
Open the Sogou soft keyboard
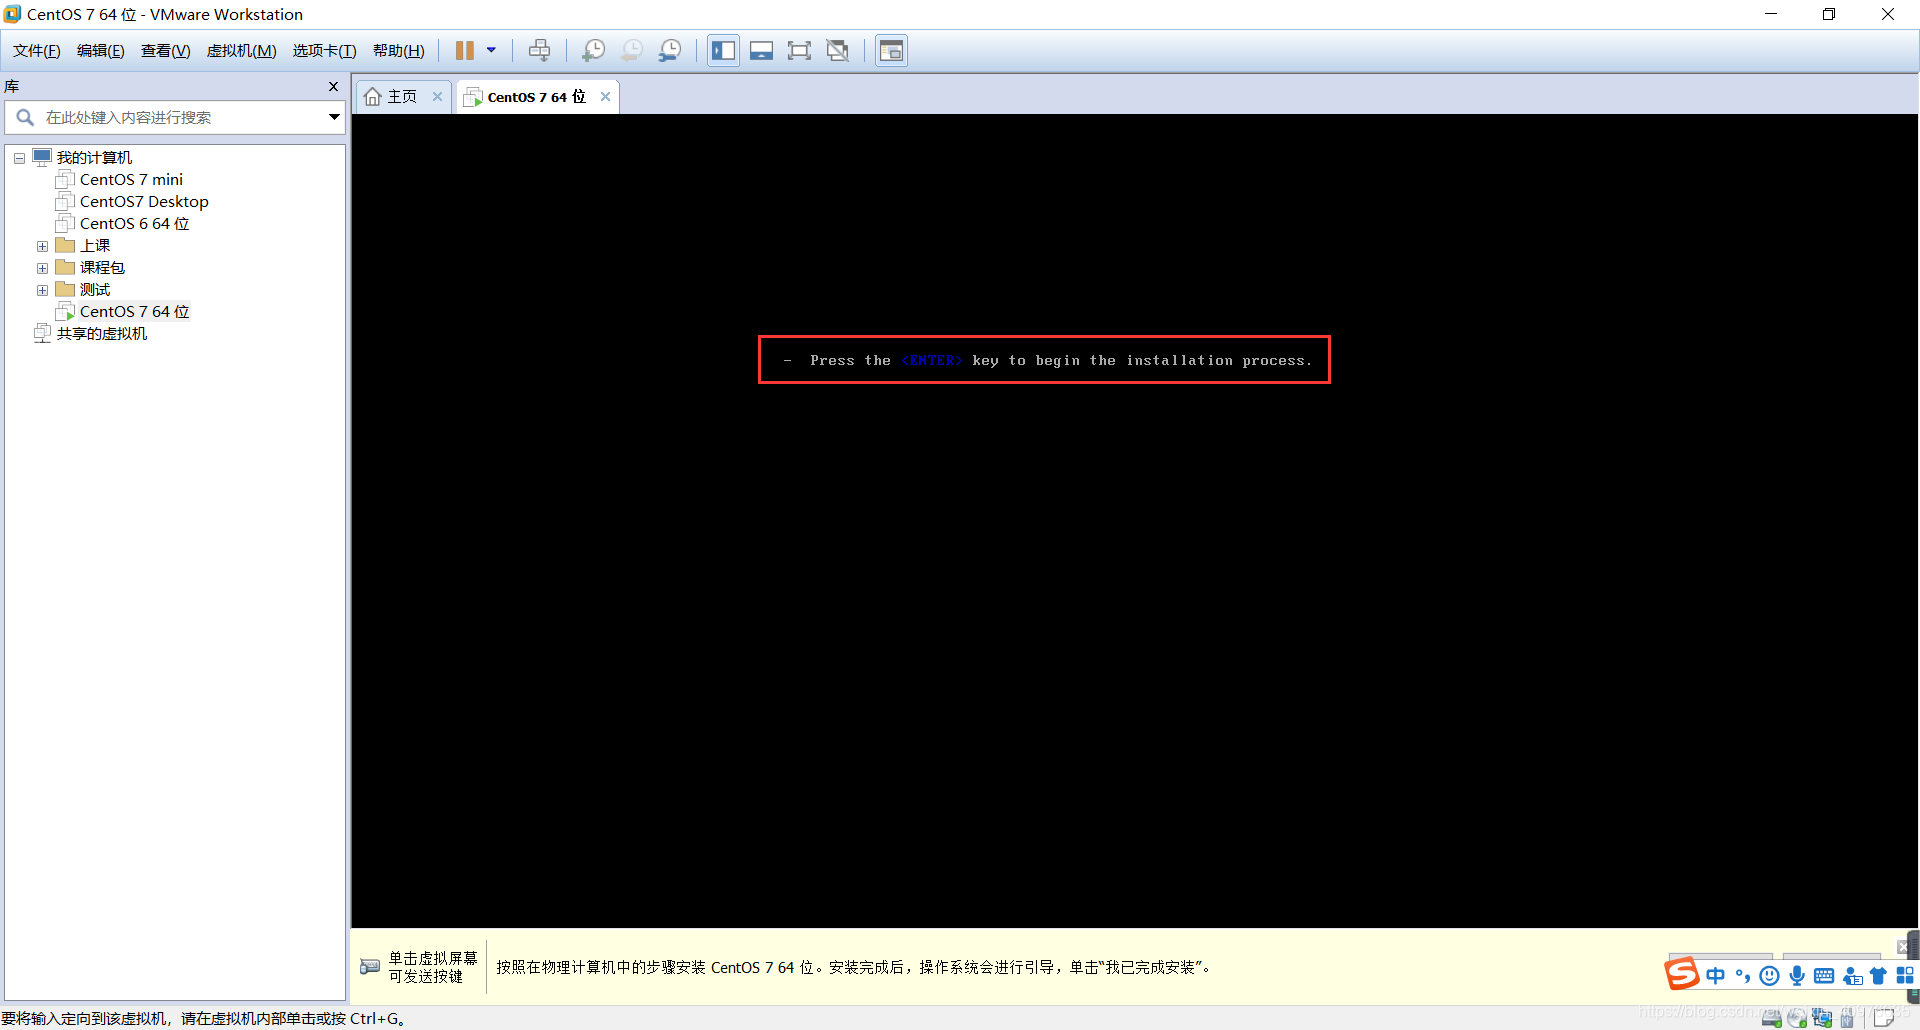point(1824,976)
